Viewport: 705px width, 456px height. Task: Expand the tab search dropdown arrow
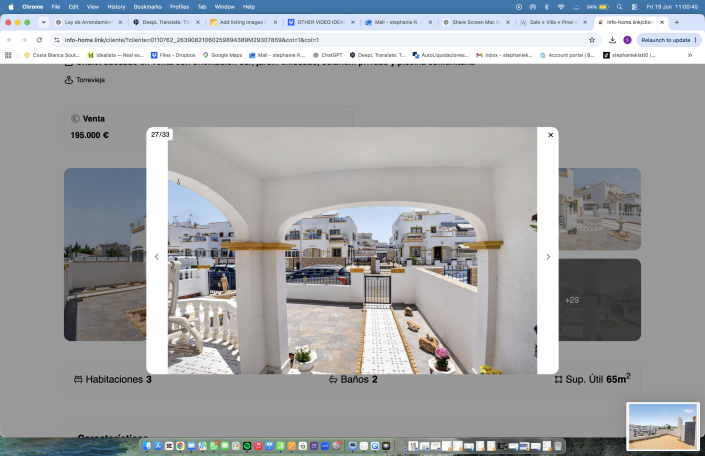[44, 22]
